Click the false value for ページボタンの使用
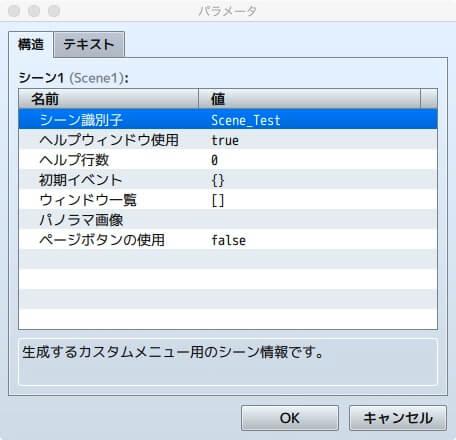Screen dimensions: 456x440 (x=229, y=240)
